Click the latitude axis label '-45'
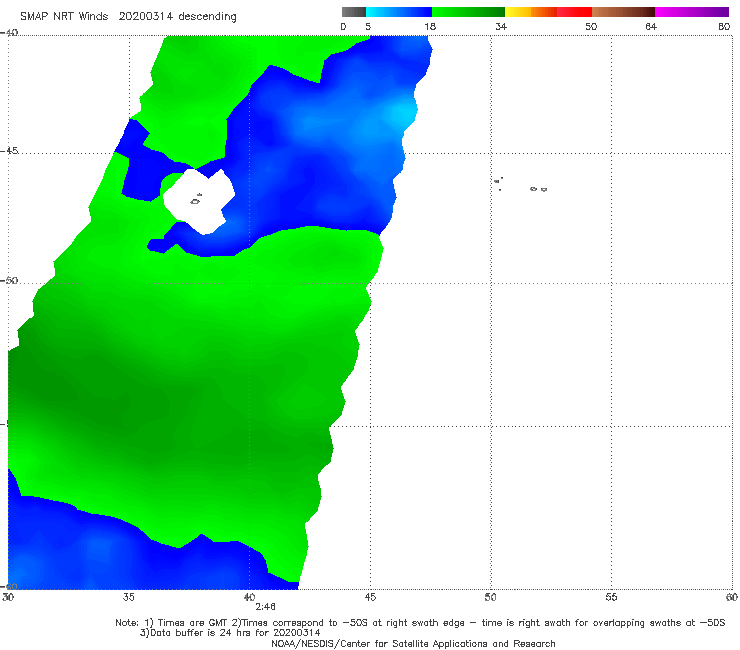Image resolution: width=740 pixels, height=650 pixels. (9, 151)
